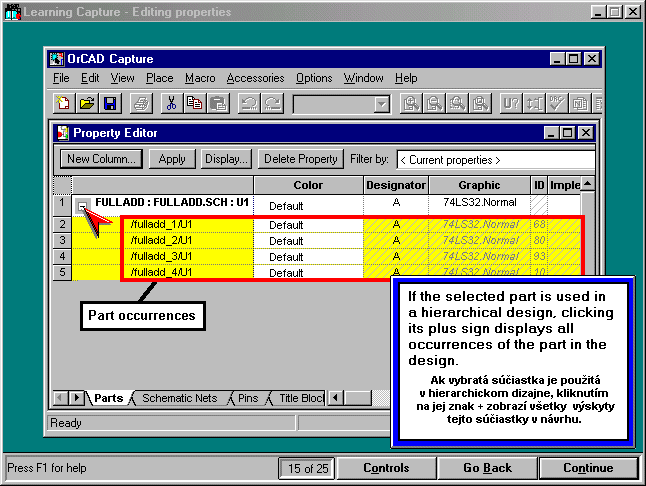Save the design with the floppy icon
This screenshot has height=486, width=646.
pyautogui.click(x=110, y=103)
